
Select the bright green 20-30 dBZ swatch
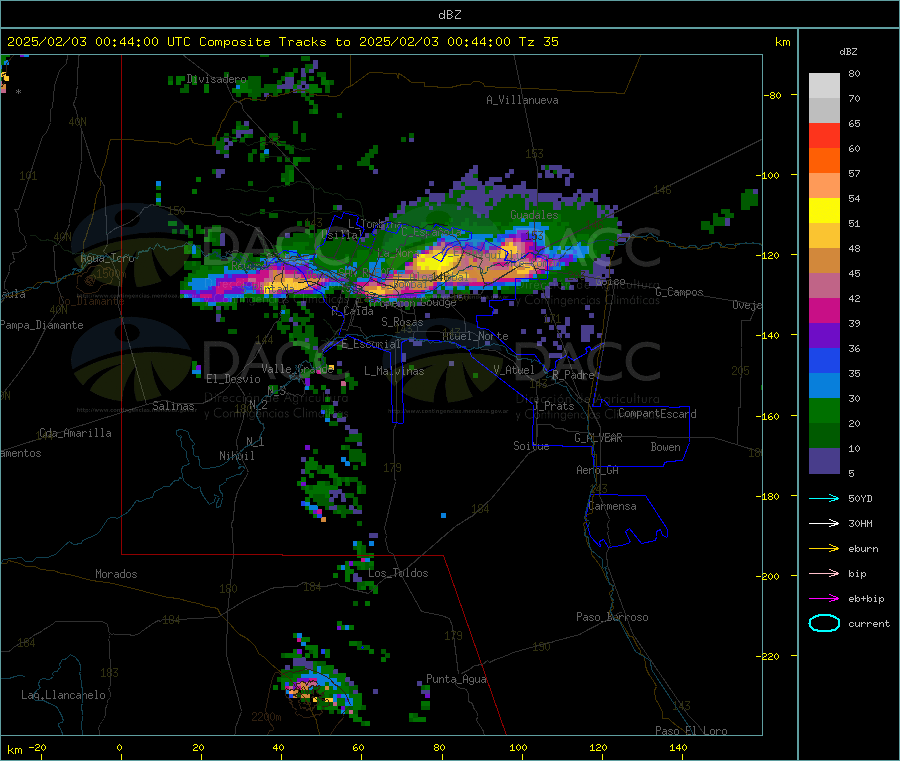point(824,411)
